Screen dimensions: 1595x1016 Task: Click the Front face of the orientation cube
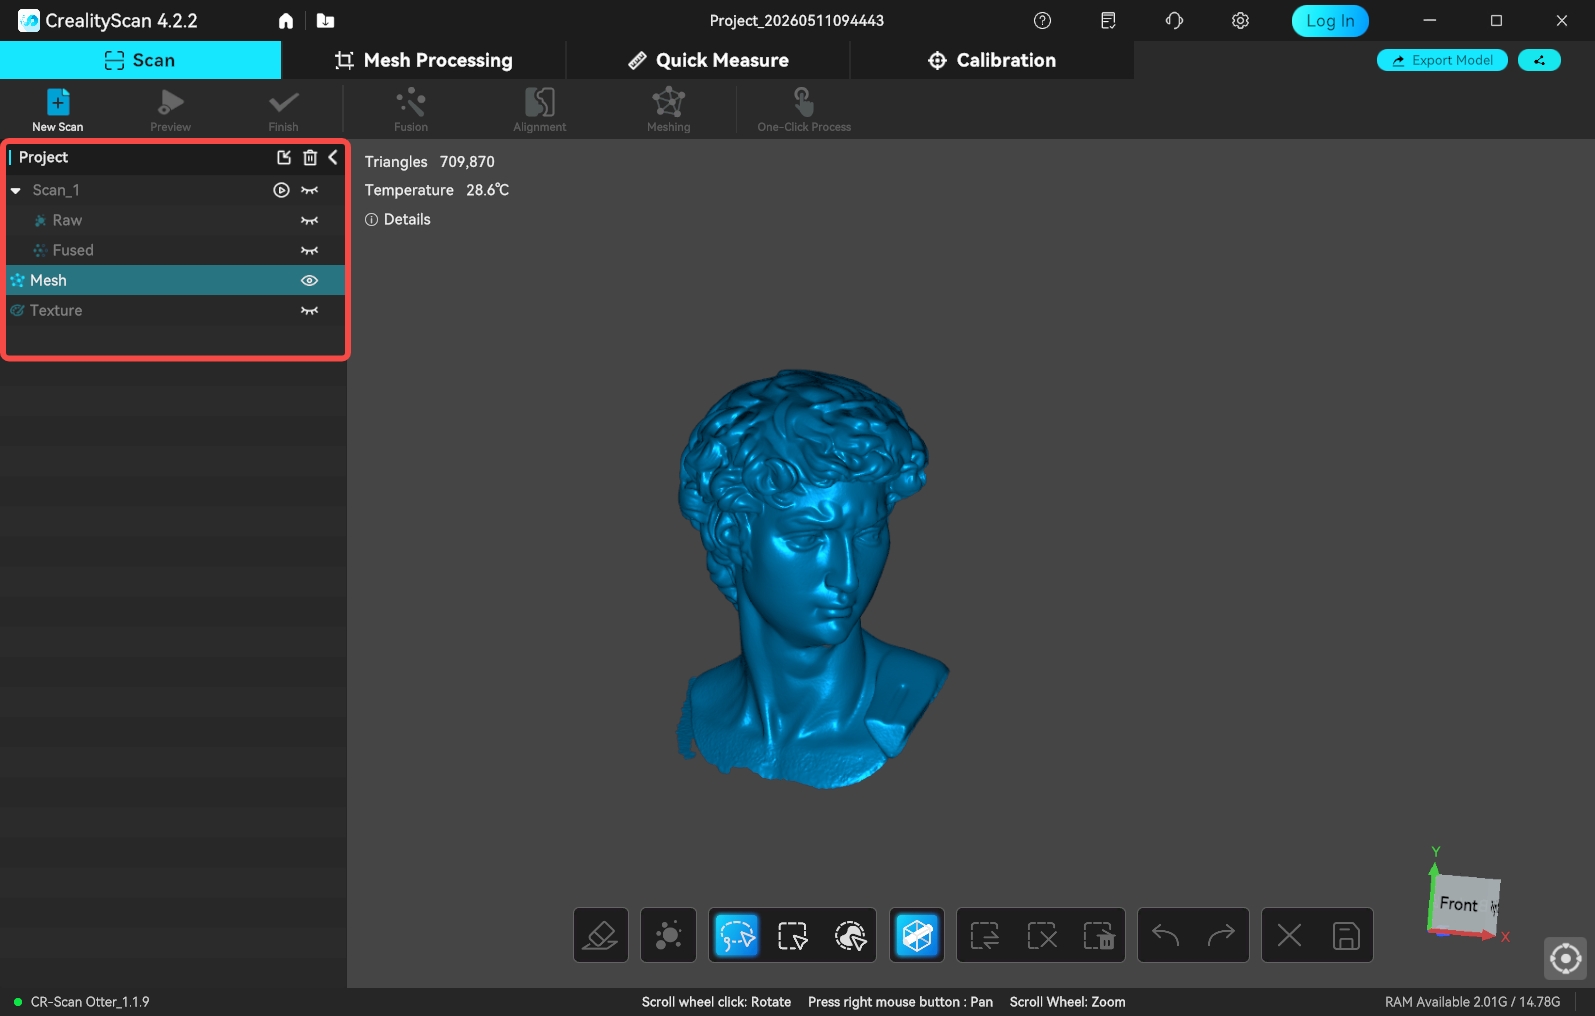pos(1459,904)
